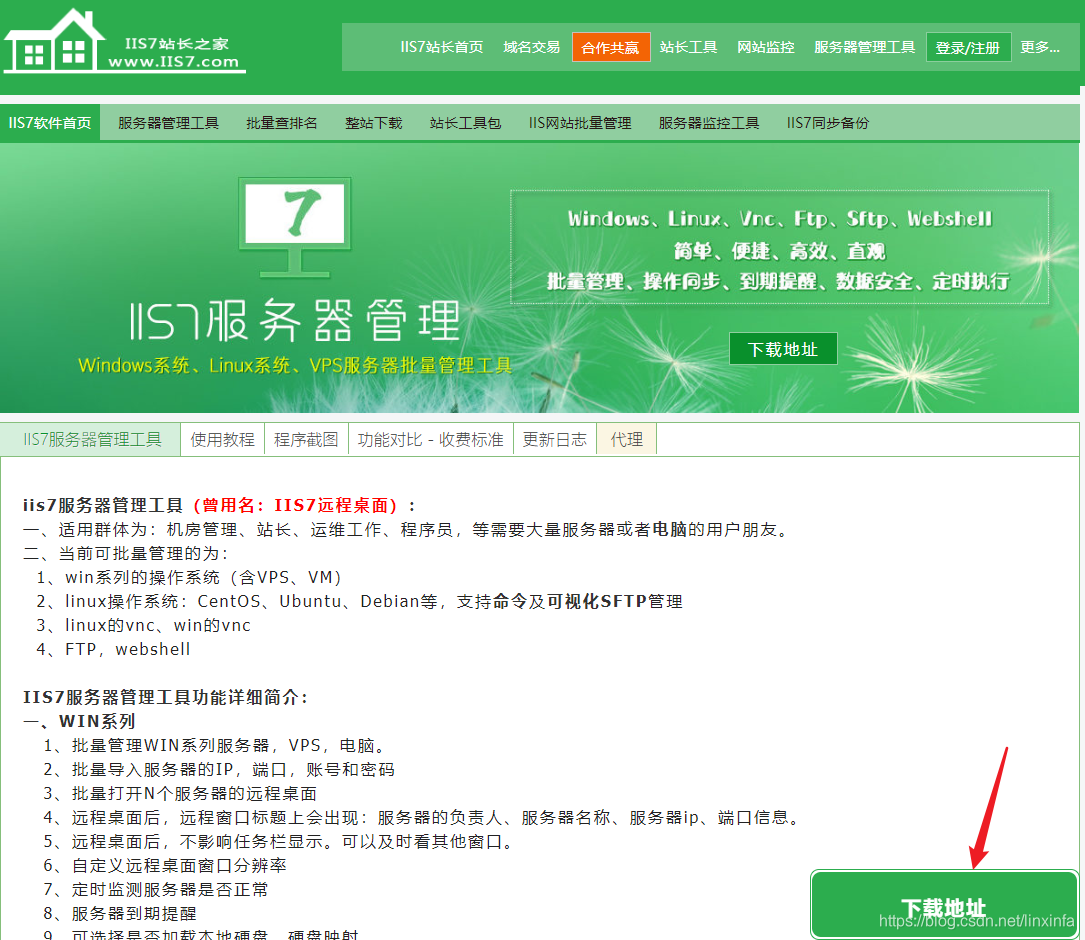The width and height of the screenshot is (1085, 940).
Task: Click the orange 合作共赢 button
Action: pyautogui.click(x=611, y=47)
